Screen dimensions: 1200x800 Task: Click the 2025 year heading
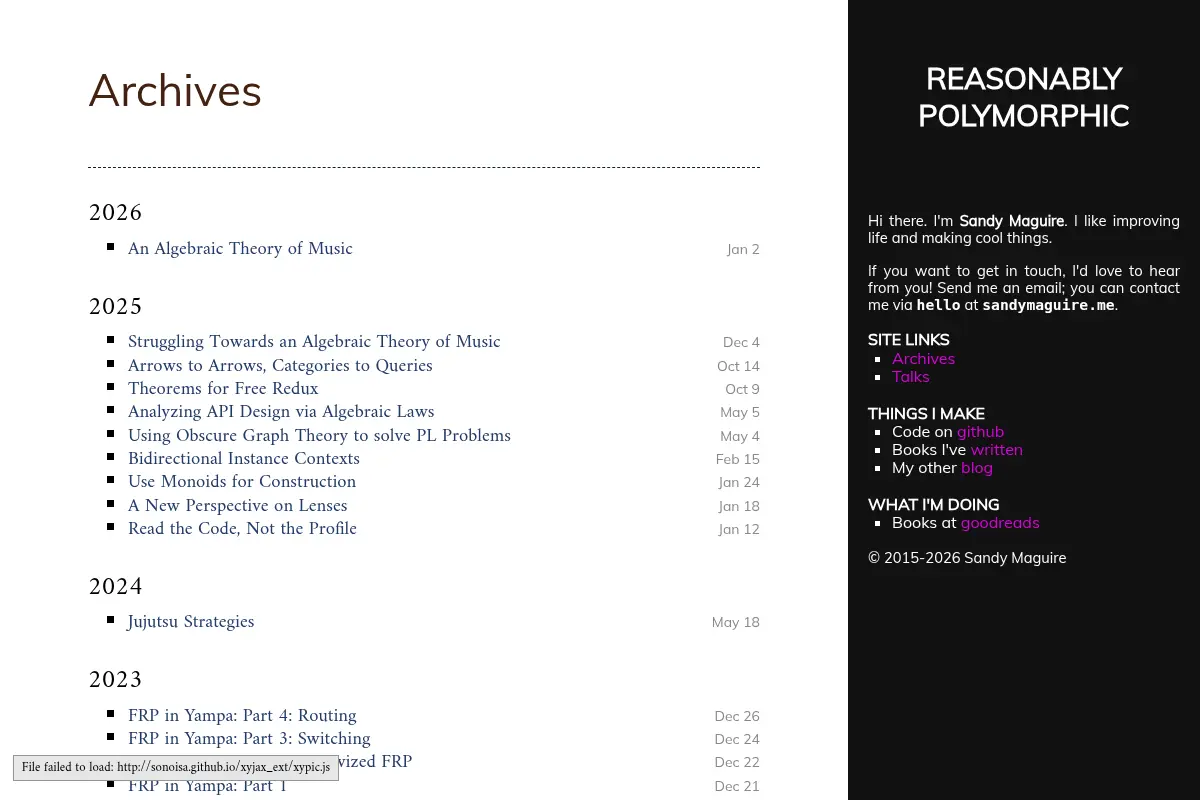[116, 306]
